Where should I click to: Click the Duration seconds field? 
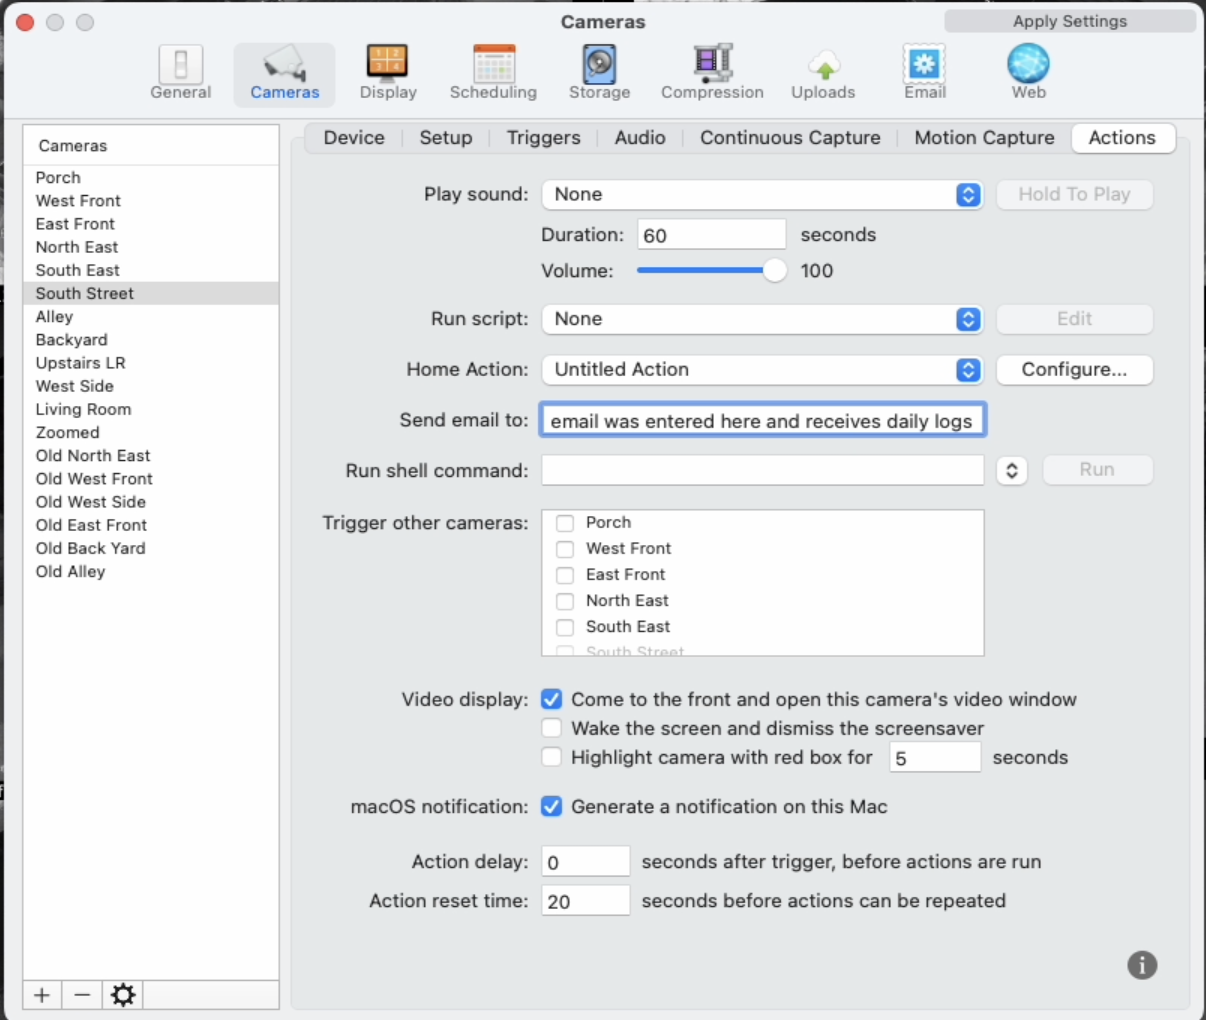(711, 235)
